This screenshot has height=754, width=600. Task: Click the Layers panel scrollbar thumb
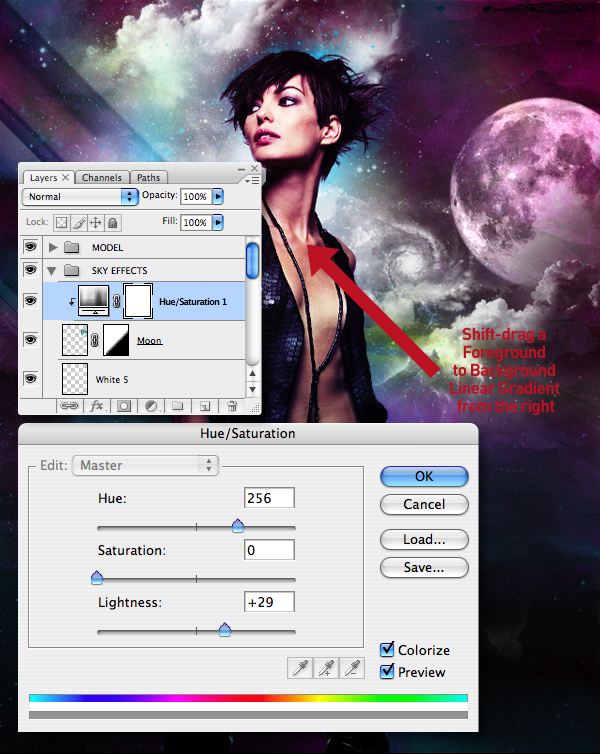(252, 261)
